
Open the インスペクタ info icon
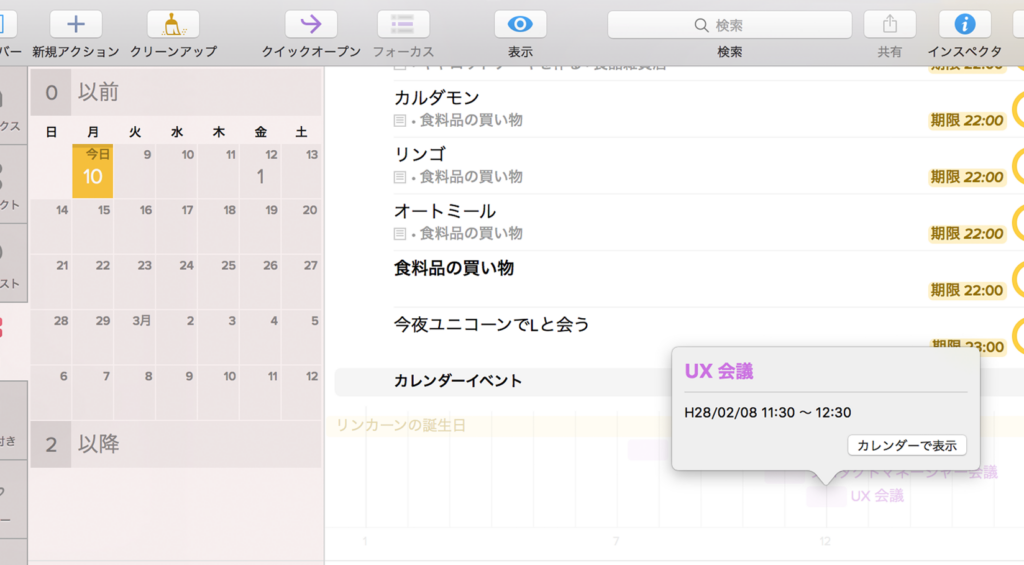[x=965, y=24]
